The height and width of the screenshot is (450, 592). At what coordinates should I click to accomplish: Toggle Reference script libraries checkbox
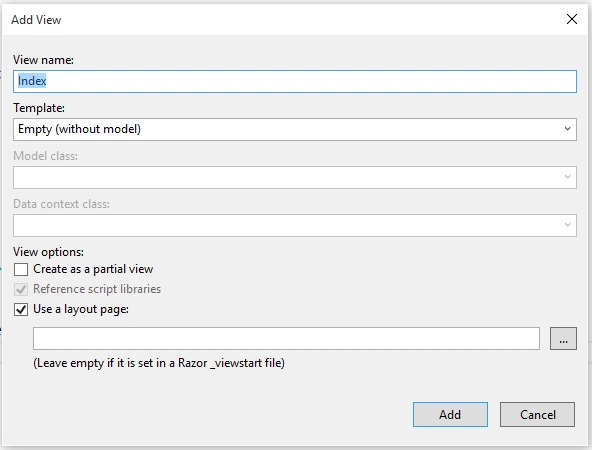[21, 290]
